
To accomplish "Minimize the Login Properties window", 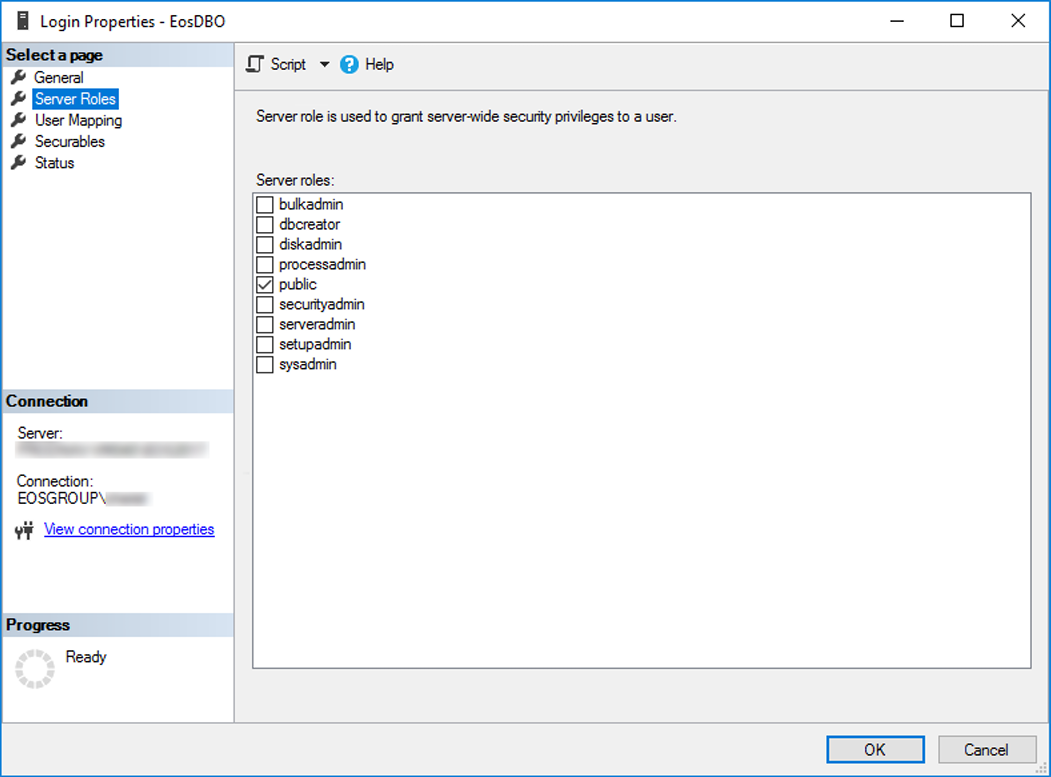I will point(897,21).
